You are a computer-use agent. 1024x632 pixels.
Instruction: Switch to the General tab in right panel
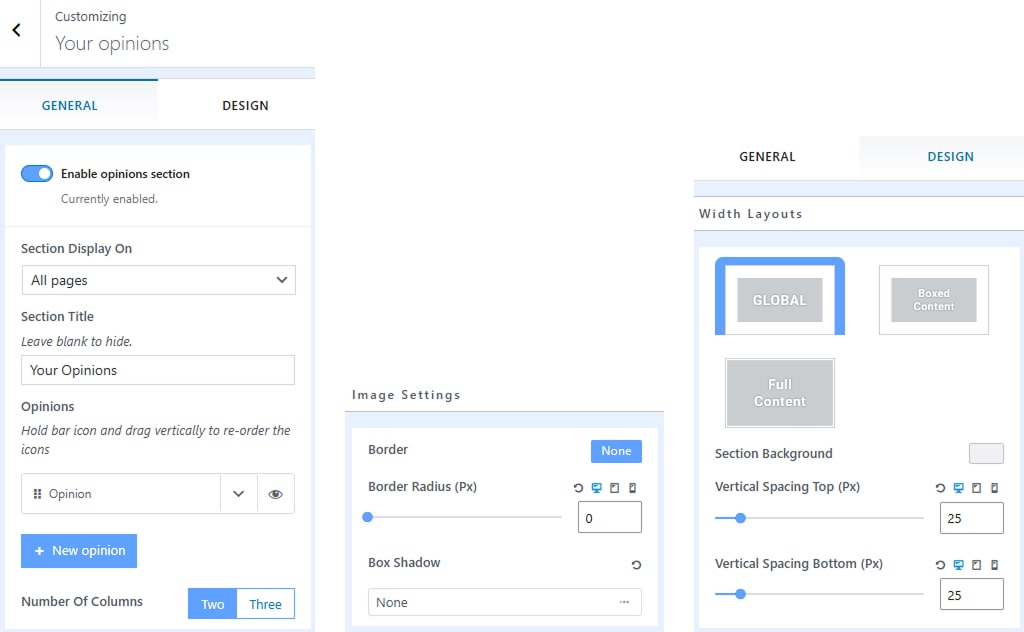point(767,157)
